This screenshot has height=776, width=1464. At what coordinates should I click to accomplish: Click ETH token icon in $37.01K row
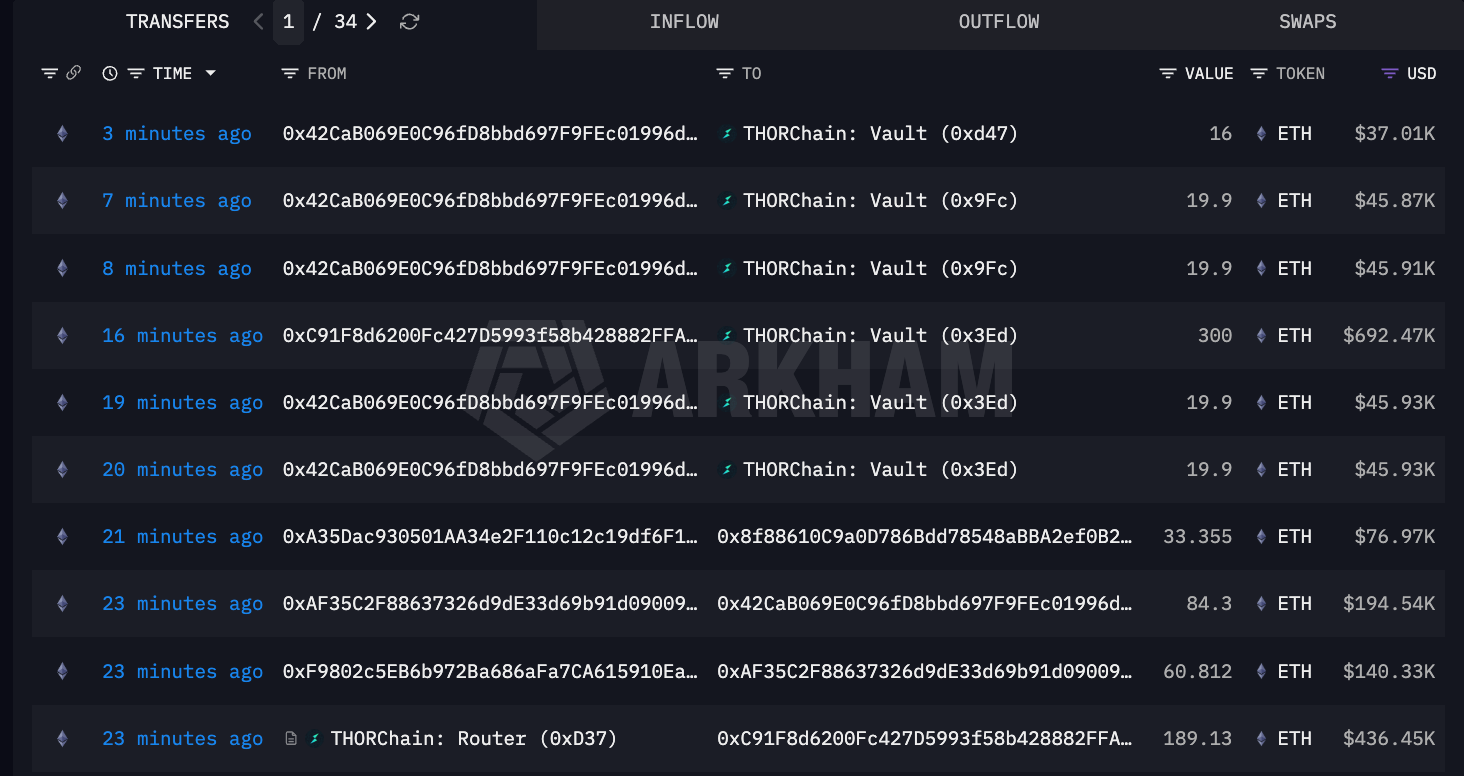pos(1260,134)
